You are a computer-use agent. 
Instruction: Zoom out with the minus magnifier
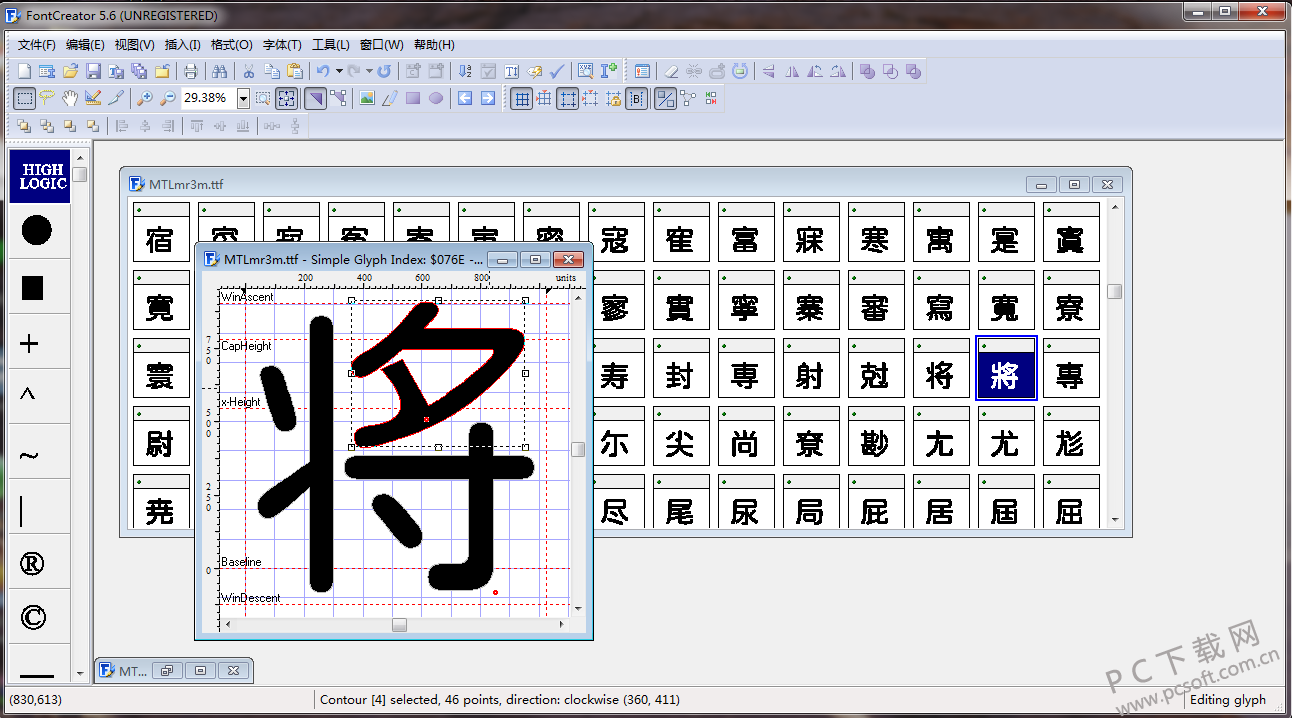[x=168, y=98]
